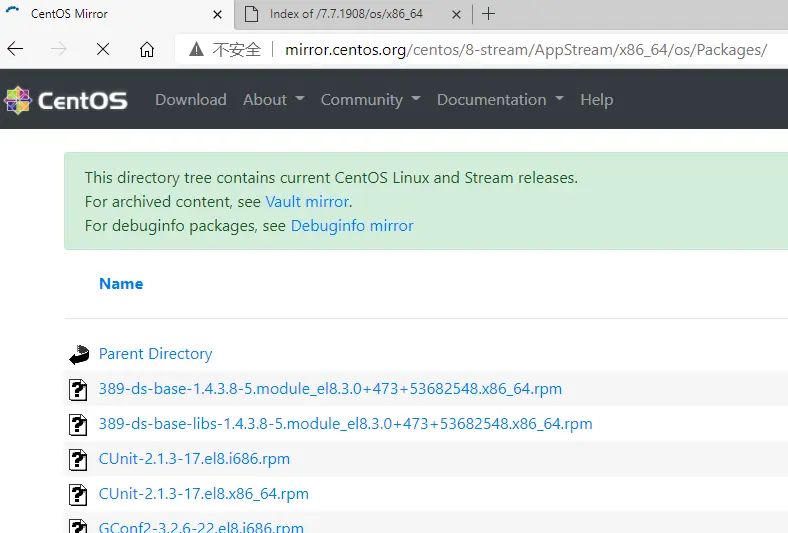Click file icon beside CUnit x86_64 rpm
This screenshot has height=533, width=788.
[x=78, y=495]
